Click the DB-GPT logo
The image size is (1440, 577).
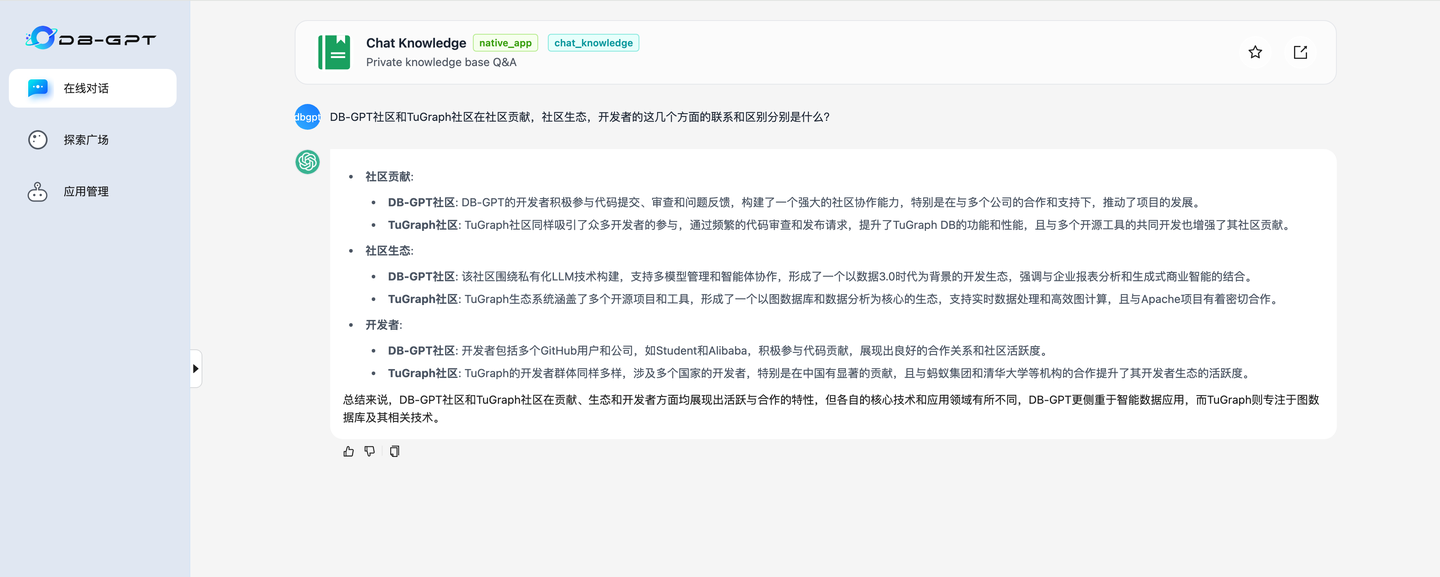[91, 39]
